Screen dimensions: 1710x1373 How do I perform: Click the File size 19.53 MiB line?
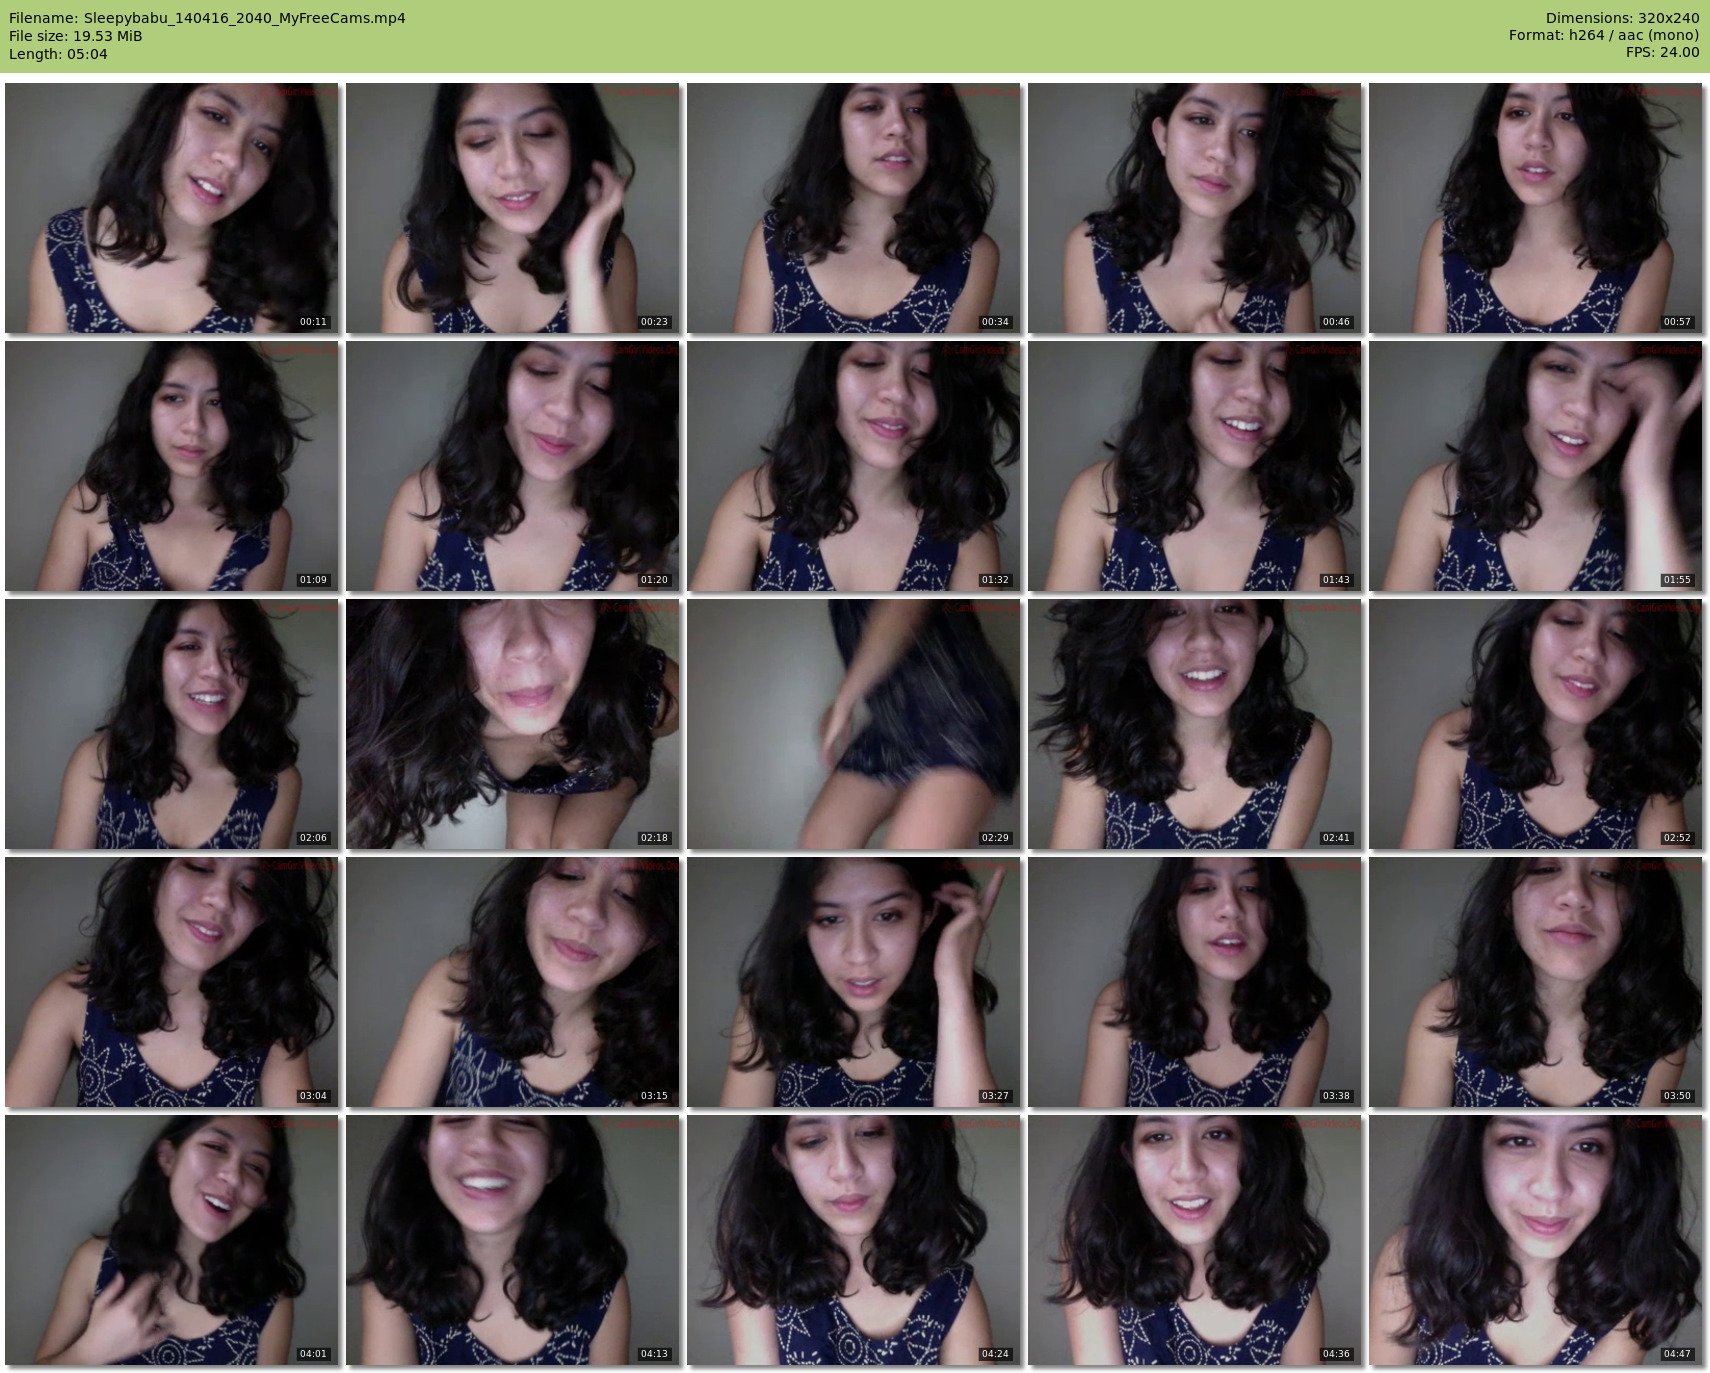pyautogui.click(x=76, y=36)
